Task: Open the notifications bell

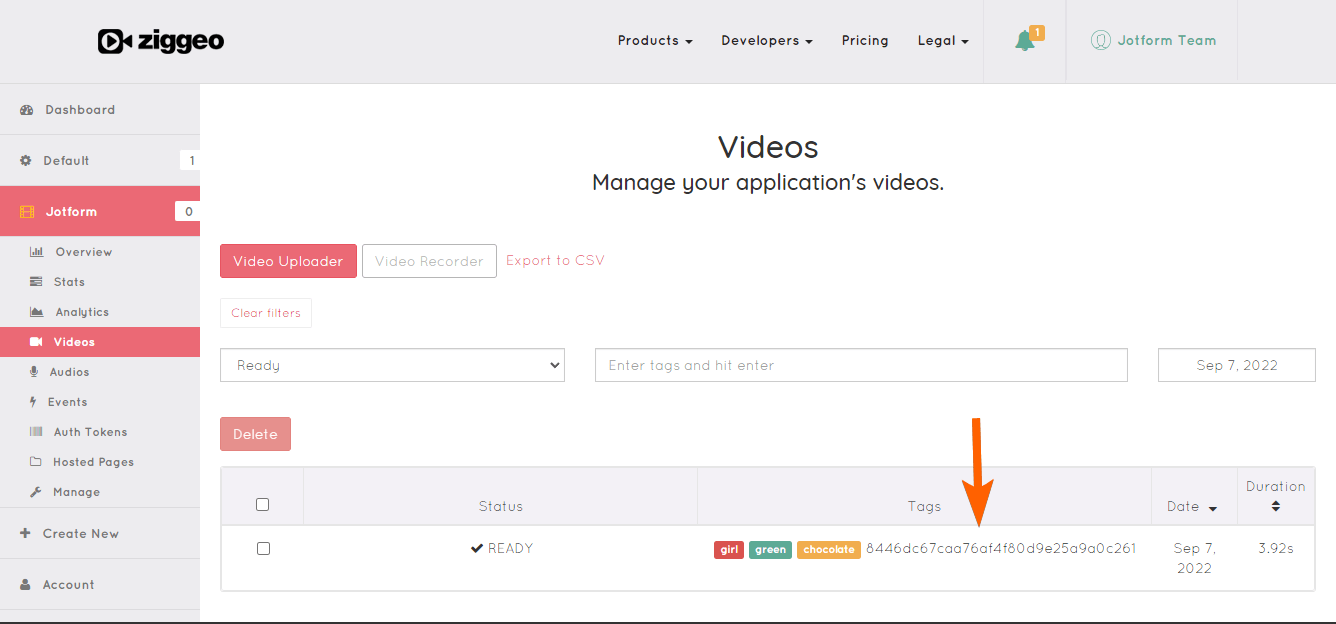Action: click(x=1024, y=41)
